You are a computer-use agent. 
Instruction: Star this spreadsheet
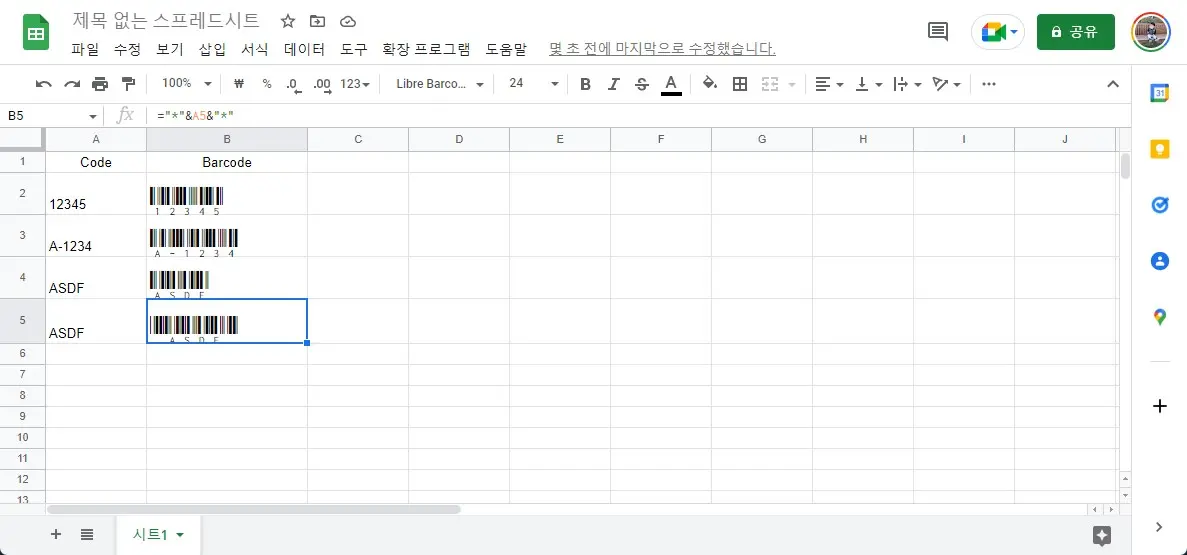(288, 21)
